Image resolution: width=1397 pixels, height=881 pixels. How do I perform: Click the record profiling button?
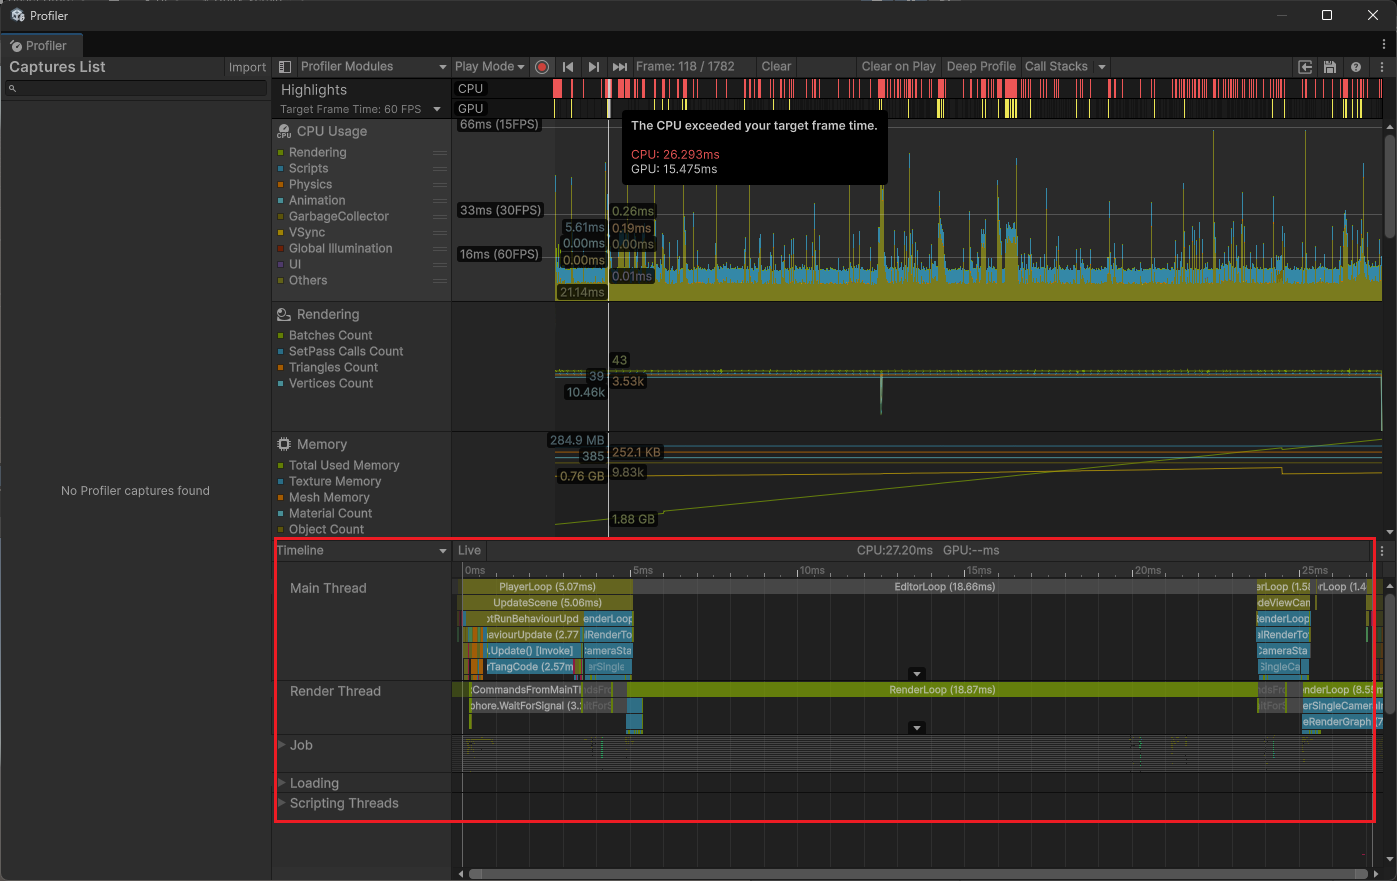pos(542,67)
